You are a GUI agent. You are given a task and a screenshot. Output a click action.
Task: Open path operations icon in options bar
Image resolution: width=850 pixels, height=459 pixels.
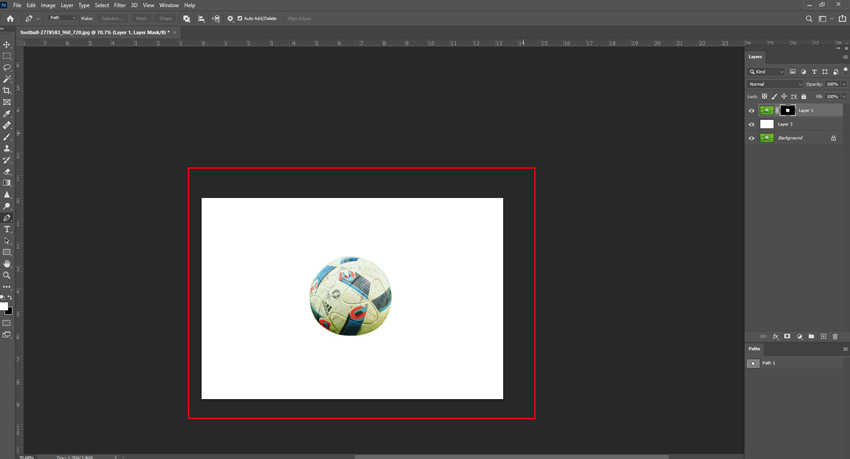click(186, 18)
